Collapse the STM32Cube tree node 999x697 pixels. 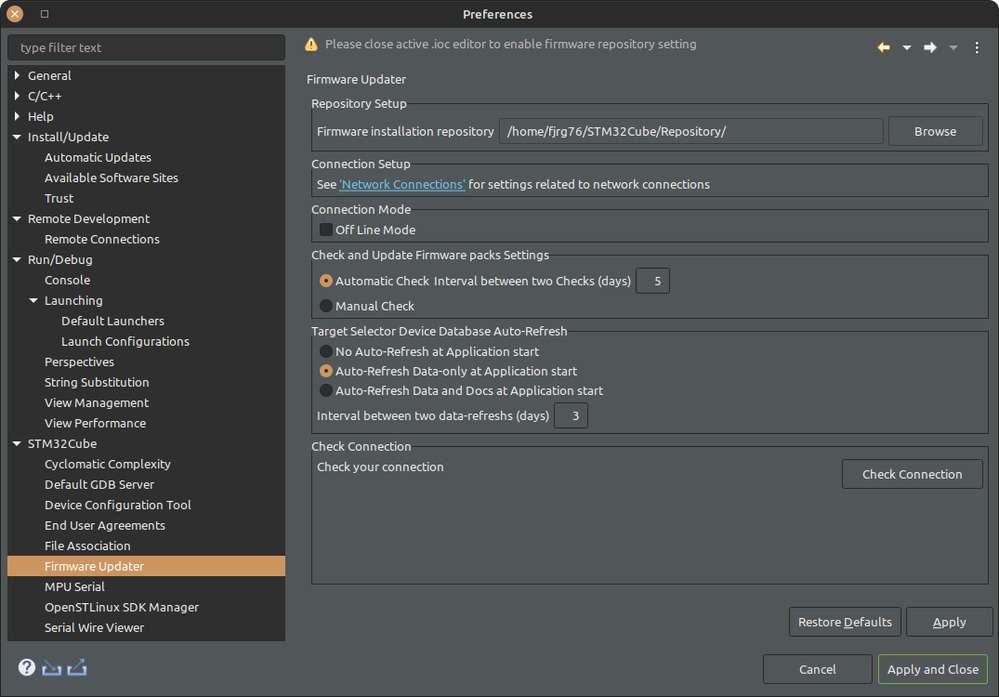[17, 443]
